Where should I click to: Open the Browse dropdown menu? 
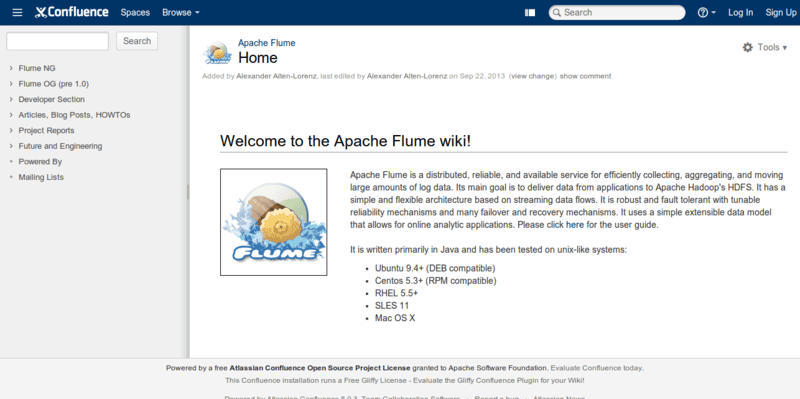(x=181, y=13)
